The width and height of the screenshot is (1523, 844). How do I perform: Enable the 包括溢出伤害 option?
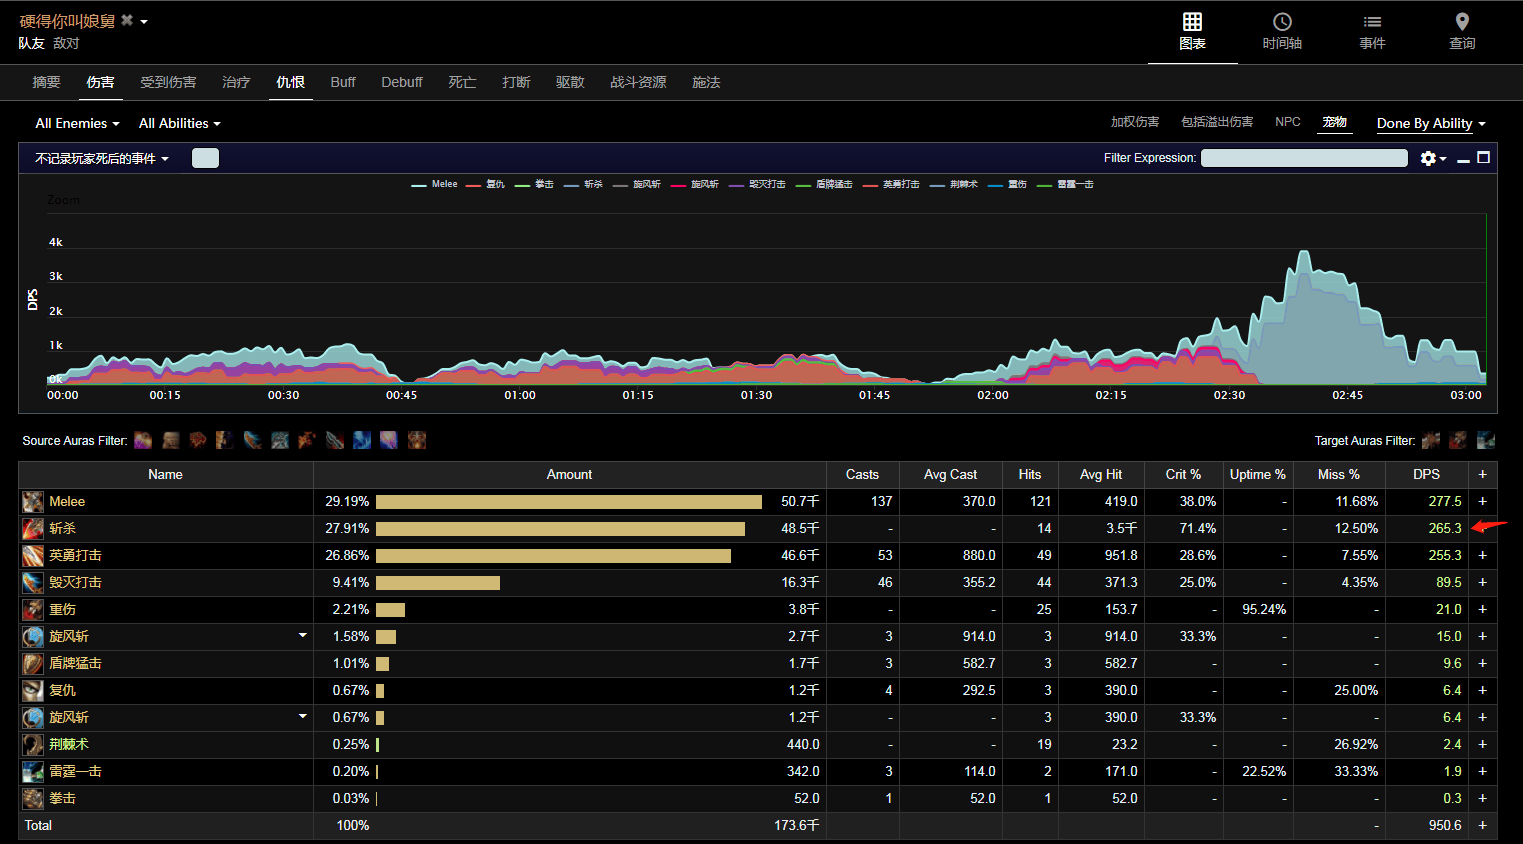[x=1217, y=122]
